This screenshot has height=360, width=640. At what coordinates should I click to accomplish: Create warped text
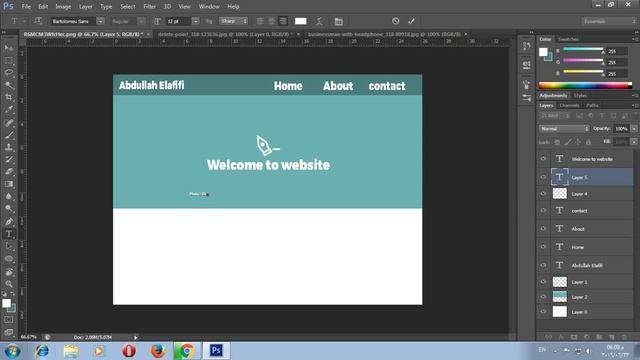pyautogui.click(x=319, y=21)
